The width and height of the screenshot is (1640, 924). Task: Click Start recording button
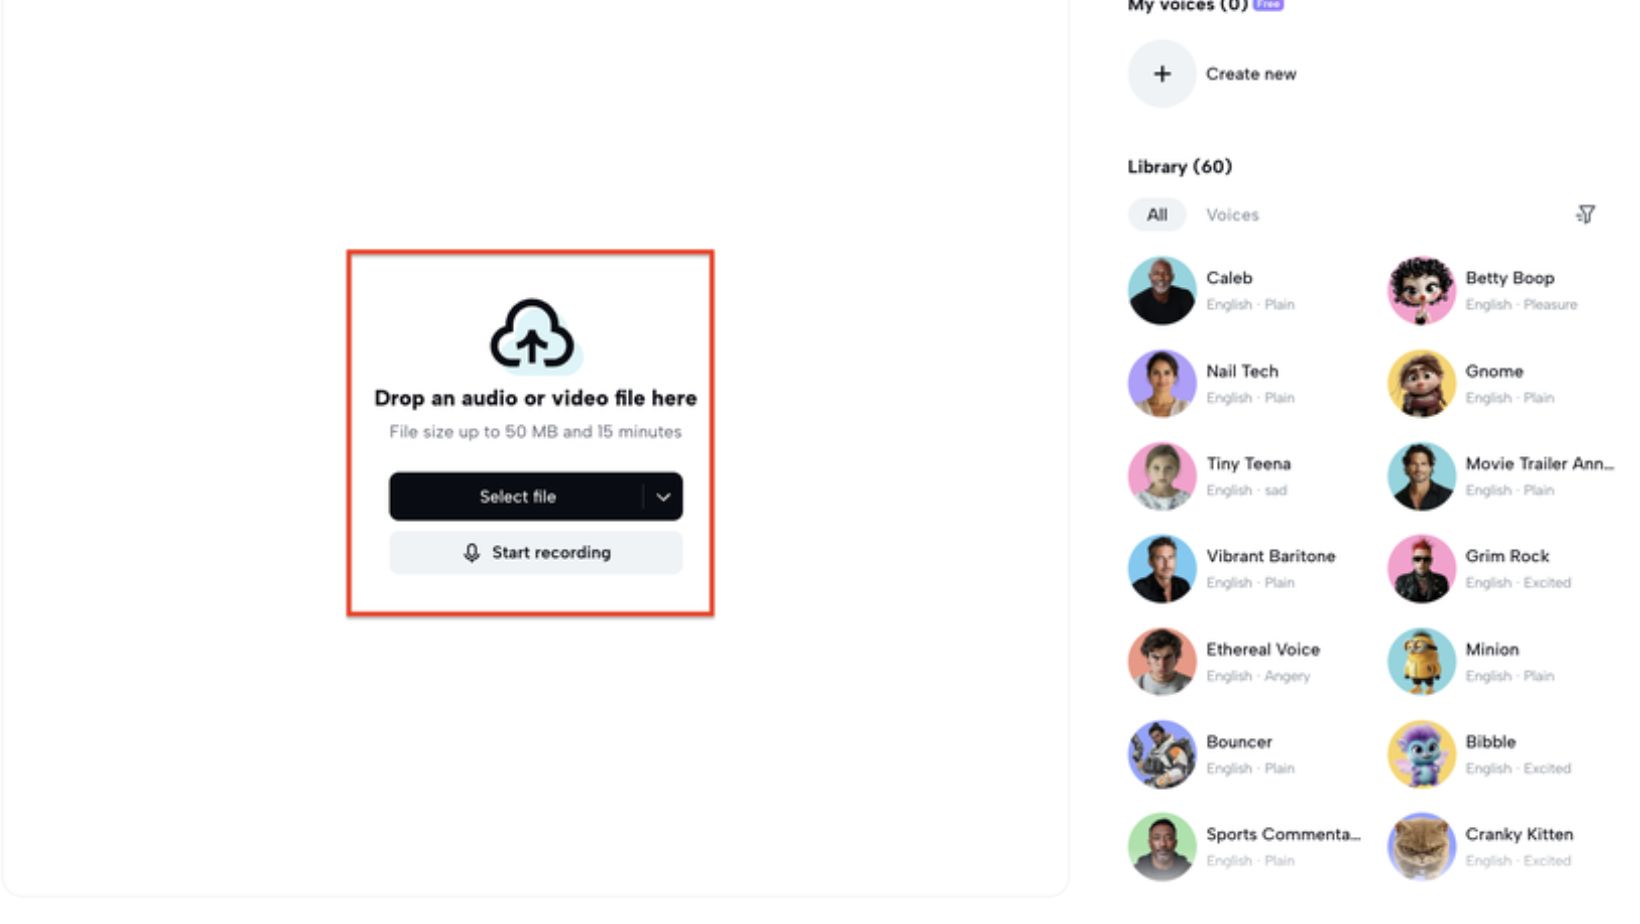tap(536, 553)
